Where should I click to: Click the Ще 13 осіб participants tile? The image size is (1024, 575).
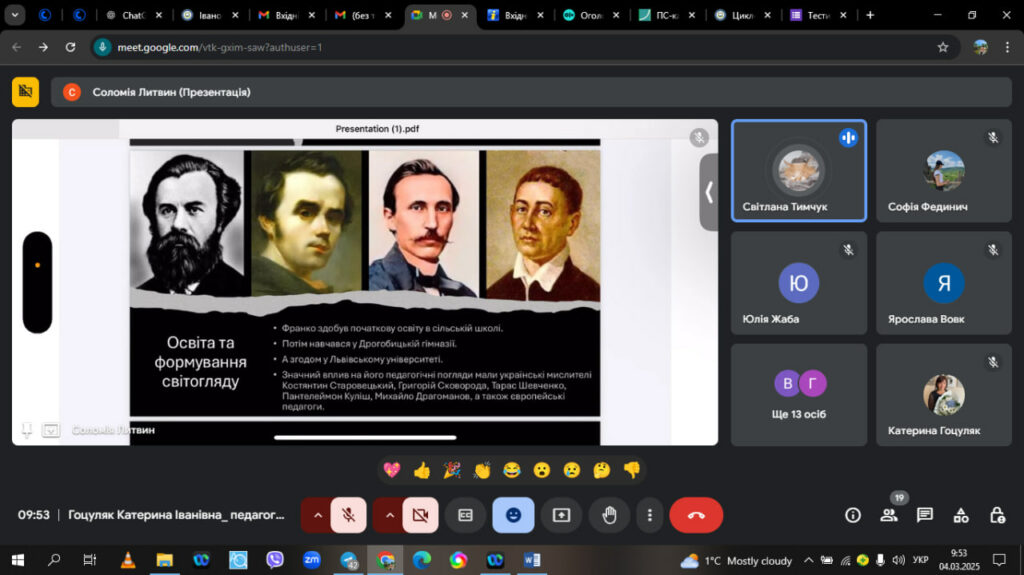pyautogui.click(x=798, y=394)
